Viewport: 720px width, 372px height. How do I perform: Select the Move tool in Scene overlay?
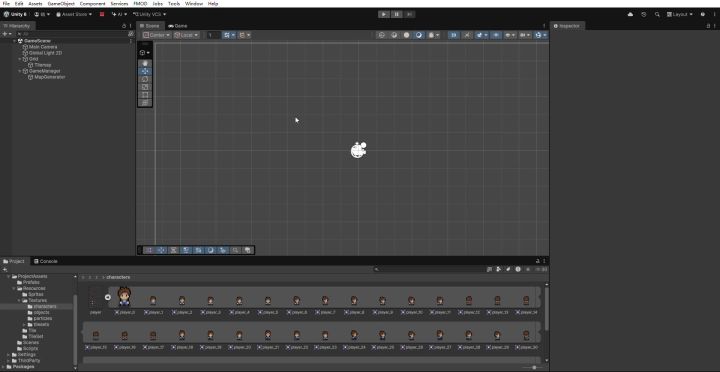[145, 71]
